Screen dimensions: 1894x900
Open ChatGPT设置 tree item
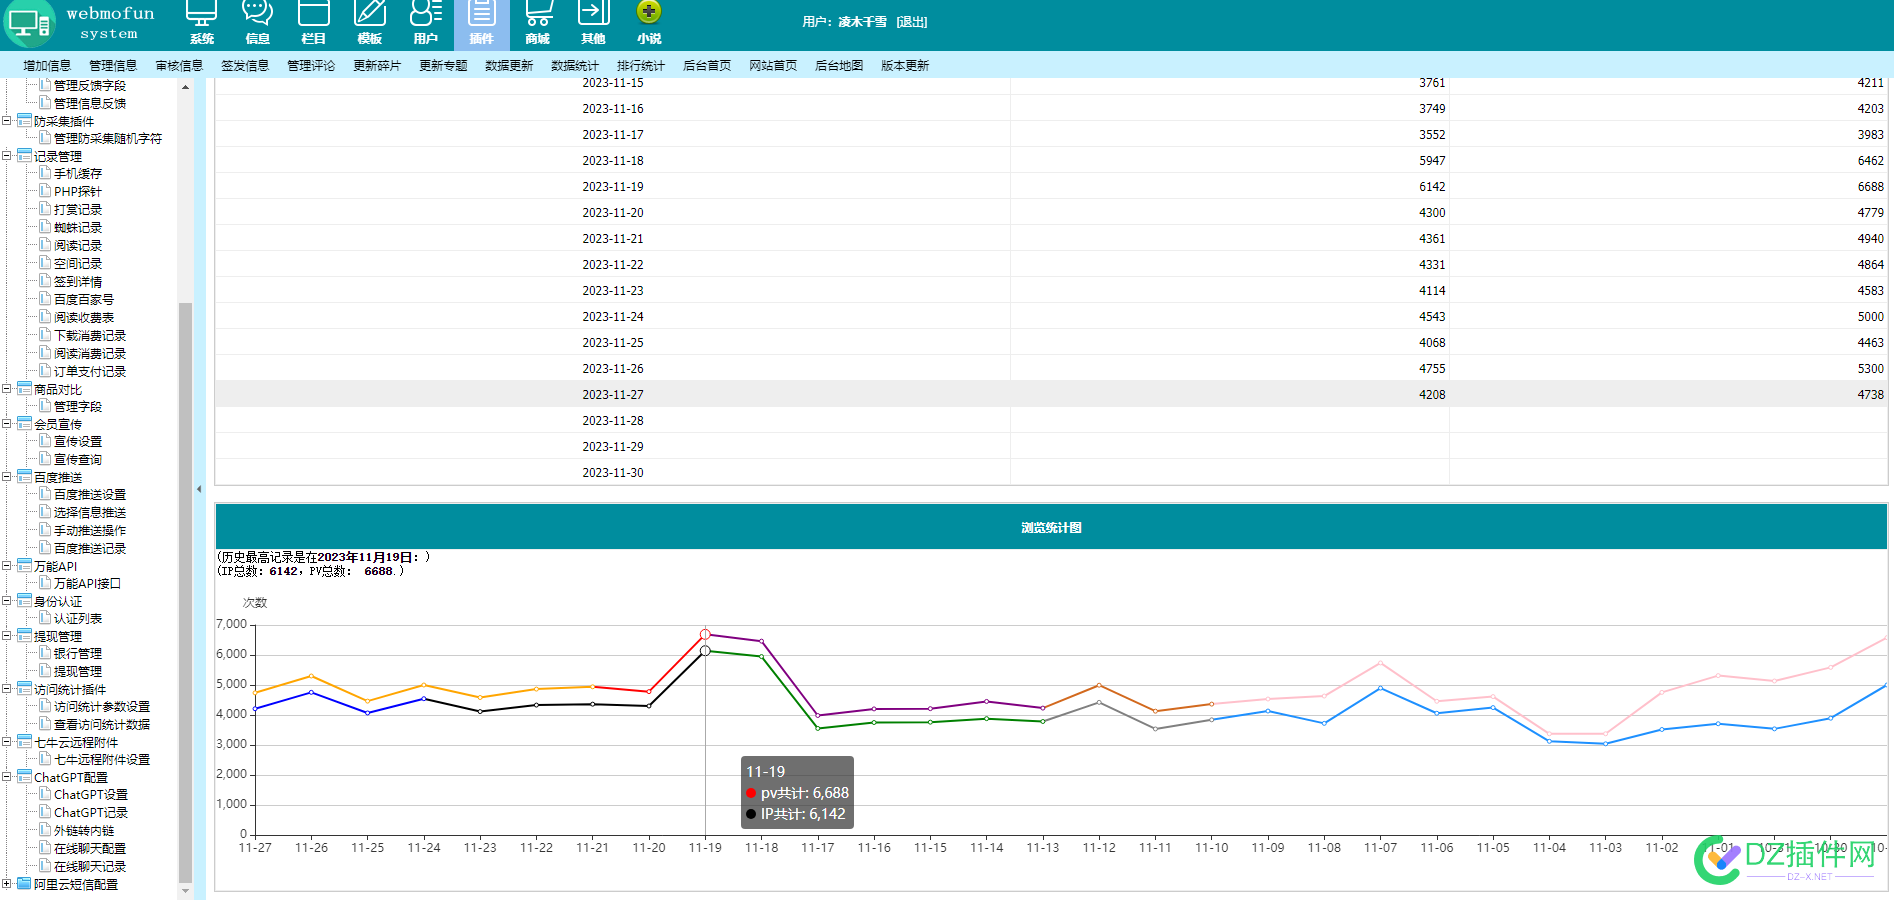91,794
